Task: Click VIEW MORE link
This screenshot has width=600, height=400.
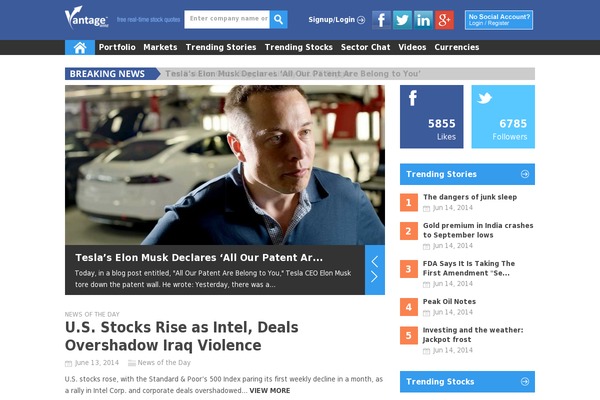Action: [x=270, y=390]
